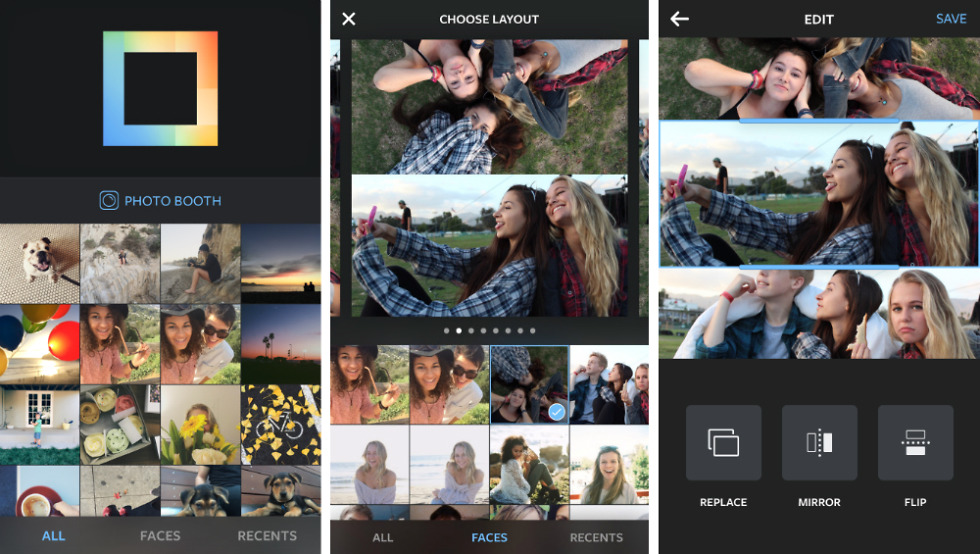Screen dimensions: 980x554
Task: Open the Photo Booth text link
Action: (172, 201)
